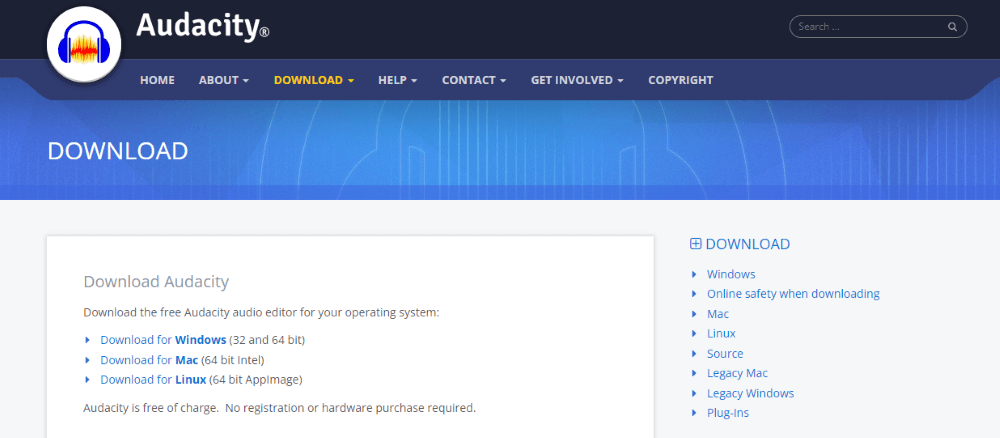Select Windows in the sidebar list
The height and width of the screenshot is (438, 1000).
(x=731, y=274)
